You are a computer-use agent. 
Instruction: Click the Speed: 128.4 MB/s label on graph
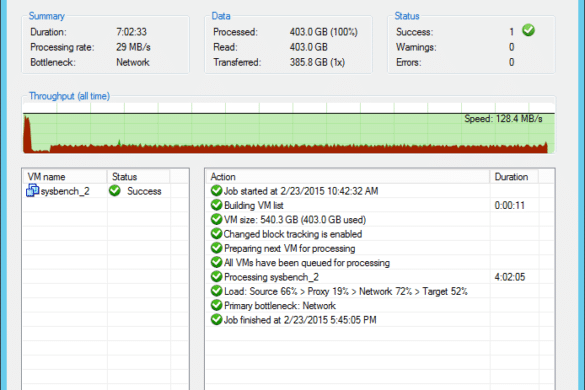[503, 119]
